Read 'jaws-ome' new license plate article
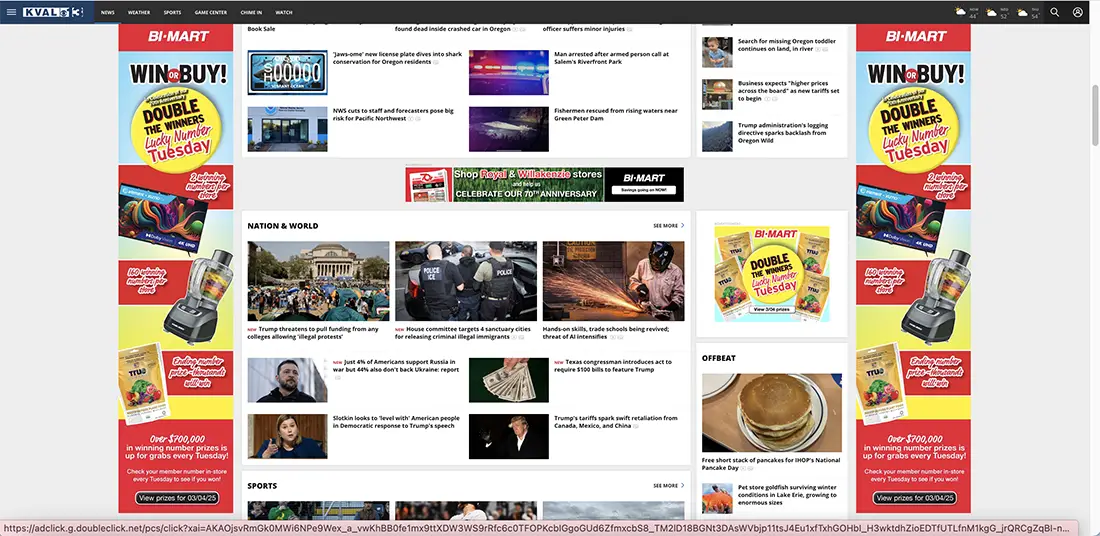The width and height of the screenshot is (1100, 536). tap(397, 58)
